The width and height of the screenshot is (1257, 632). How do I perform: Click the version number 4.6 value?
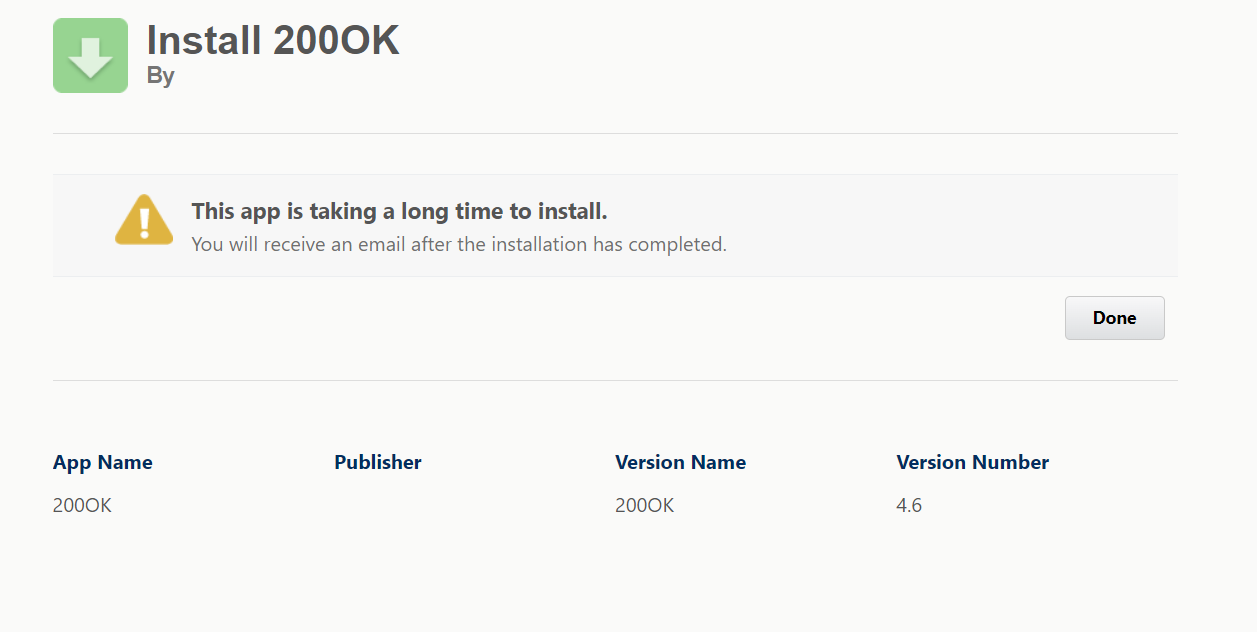(908, 506)
